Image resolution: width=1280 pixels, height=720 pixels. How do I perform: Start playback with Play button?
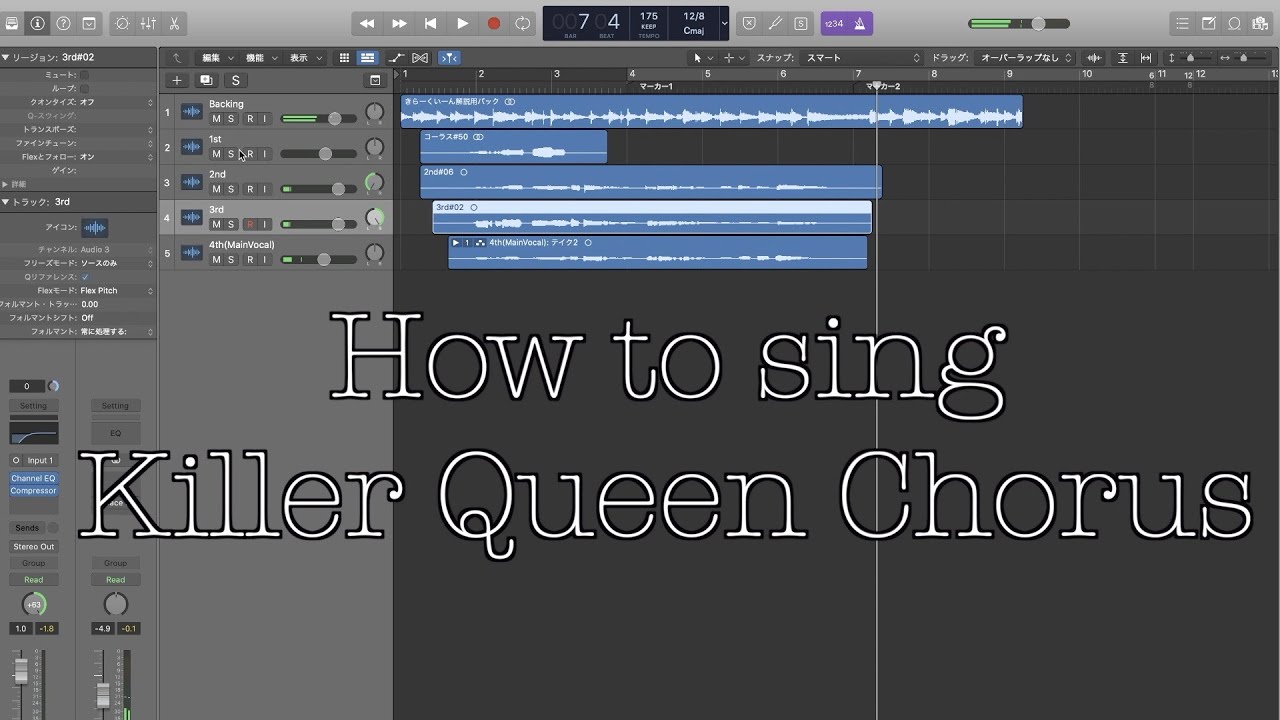(x=462, y=23)
